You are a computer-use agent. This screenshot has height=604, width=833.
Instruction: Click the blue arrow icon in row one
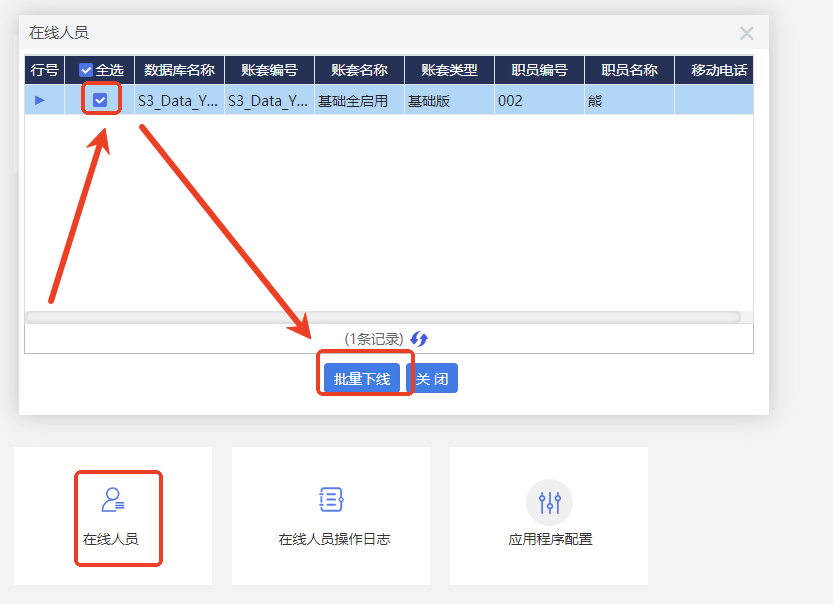[x=38, y=99]
